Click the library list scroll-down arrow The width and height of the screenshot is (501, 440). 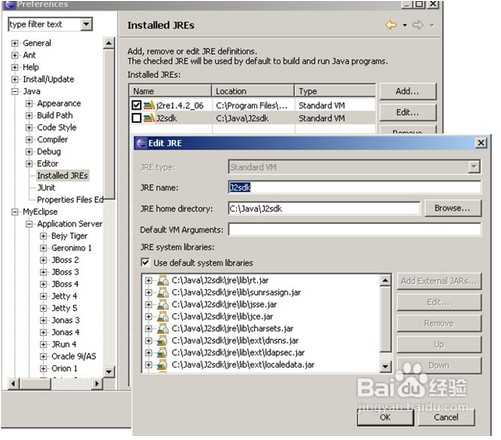[385, 367]
